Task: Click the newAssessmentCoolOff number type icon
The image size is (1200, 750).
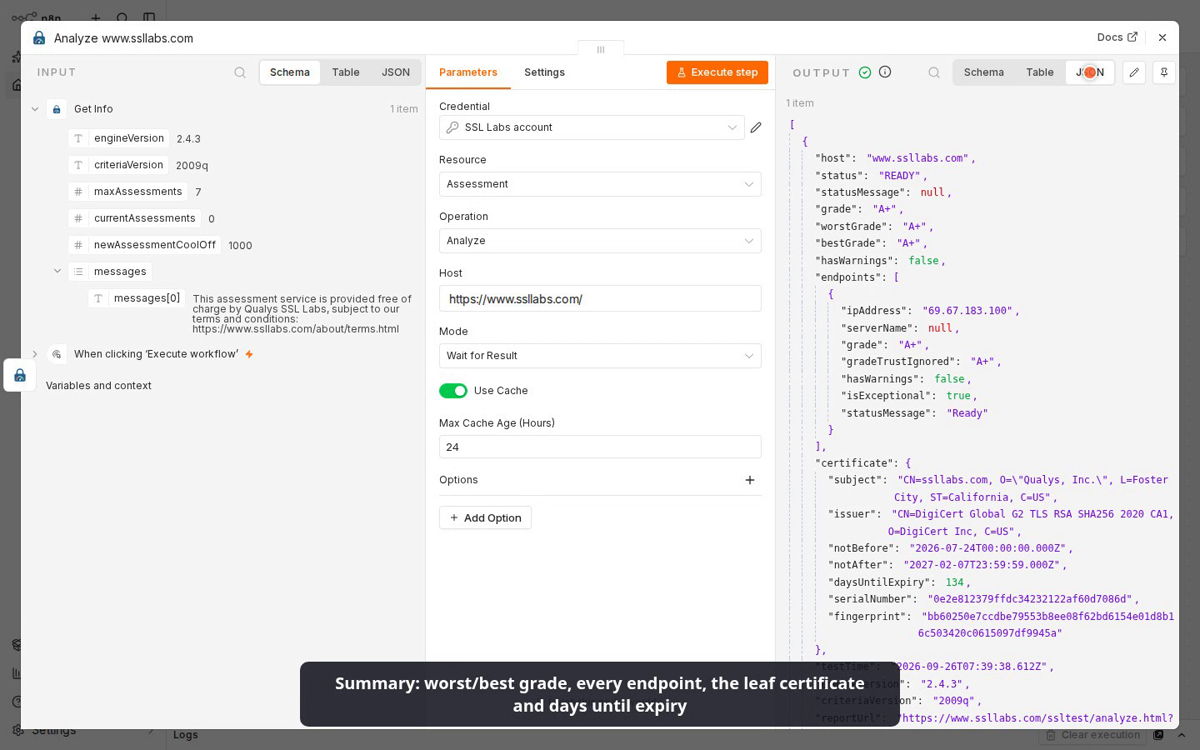Action: point(78,245)
